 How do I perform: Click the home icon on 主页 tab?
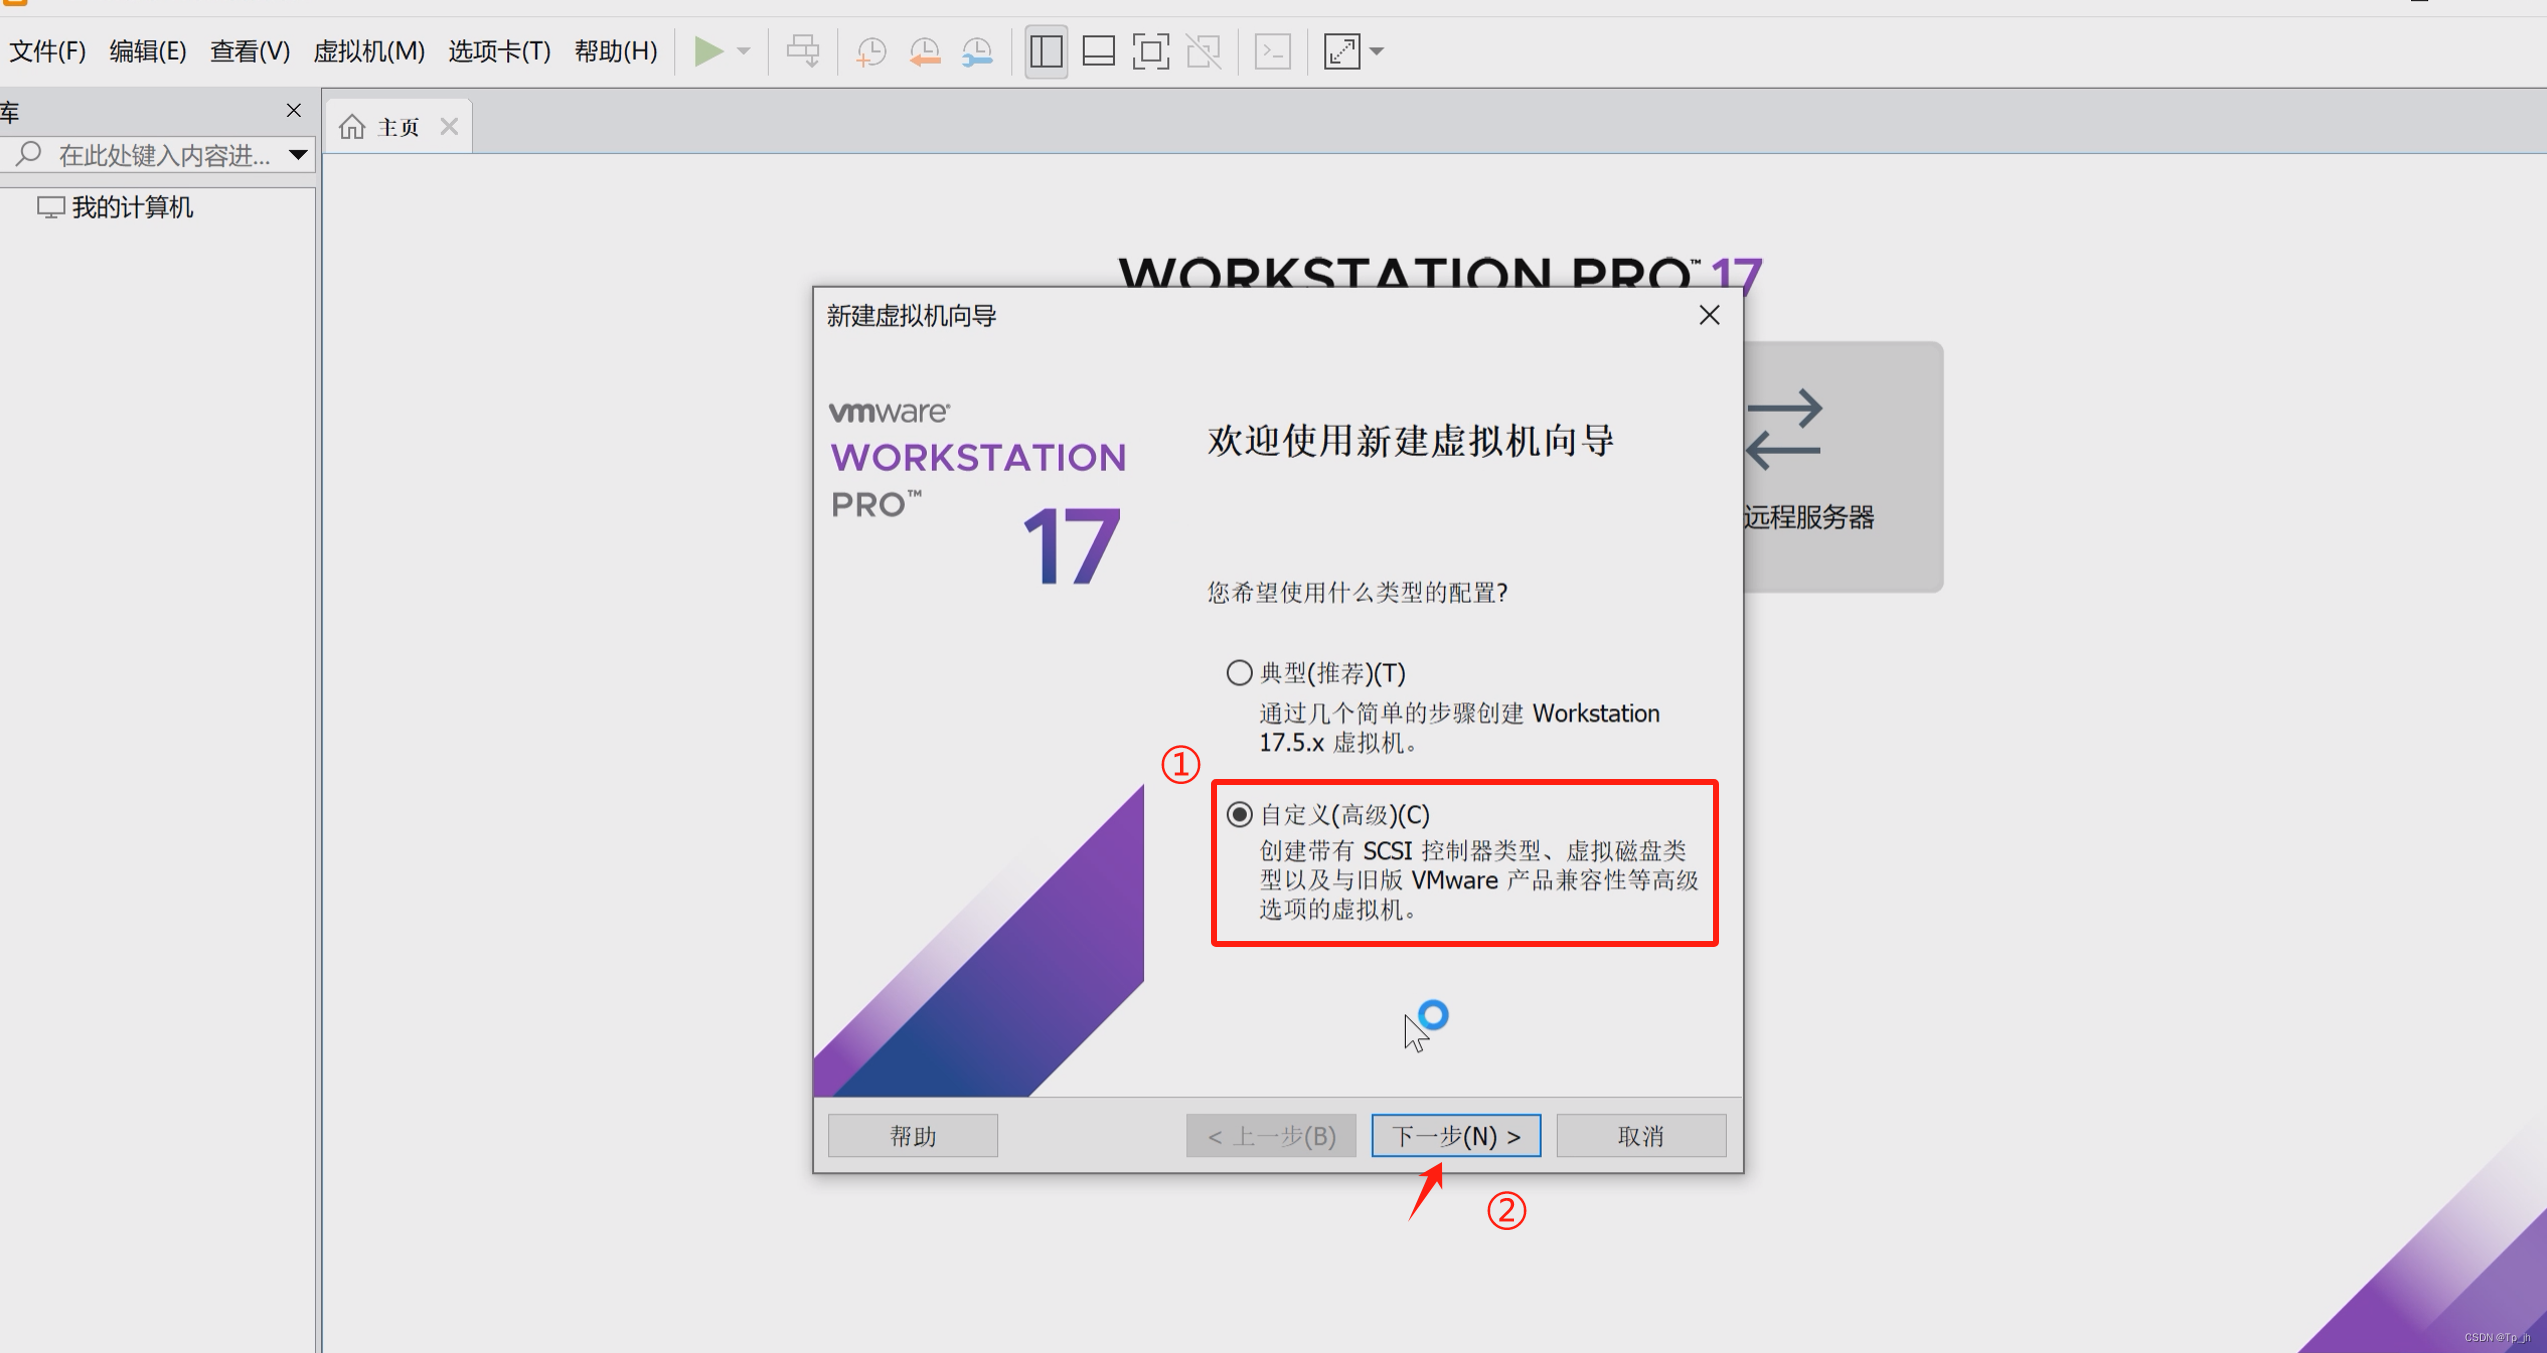[352, 127]
